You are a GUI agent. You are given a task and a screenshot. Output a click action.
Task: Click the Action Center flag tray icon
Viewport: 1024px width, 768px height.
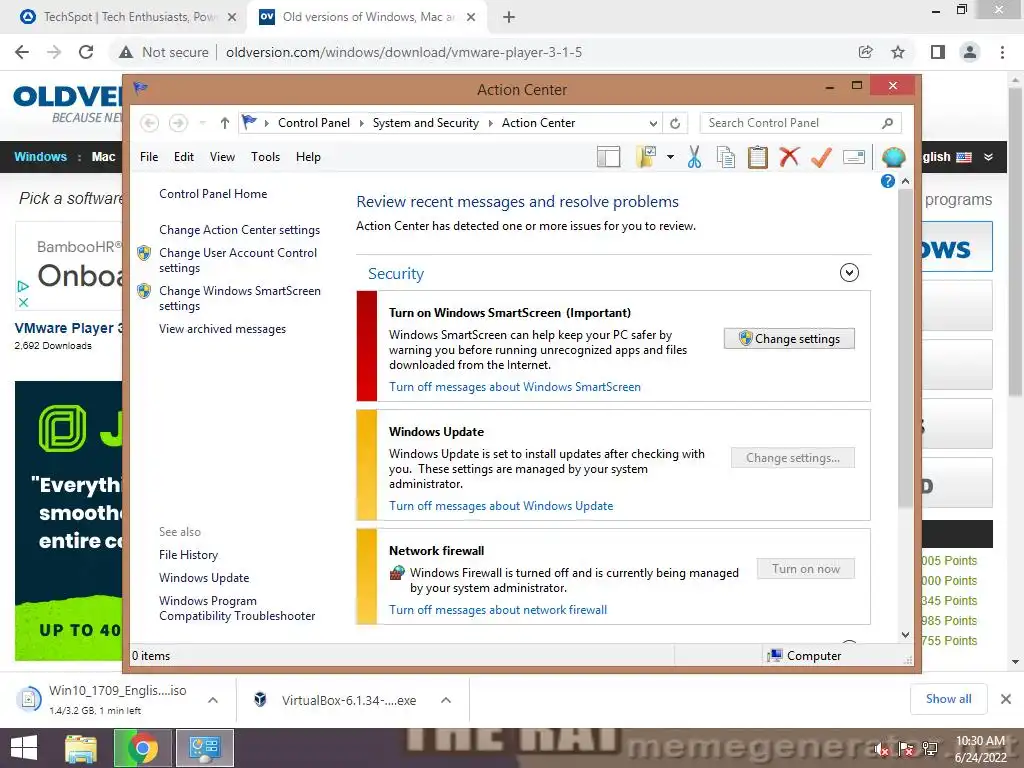(x=906, y=750)
